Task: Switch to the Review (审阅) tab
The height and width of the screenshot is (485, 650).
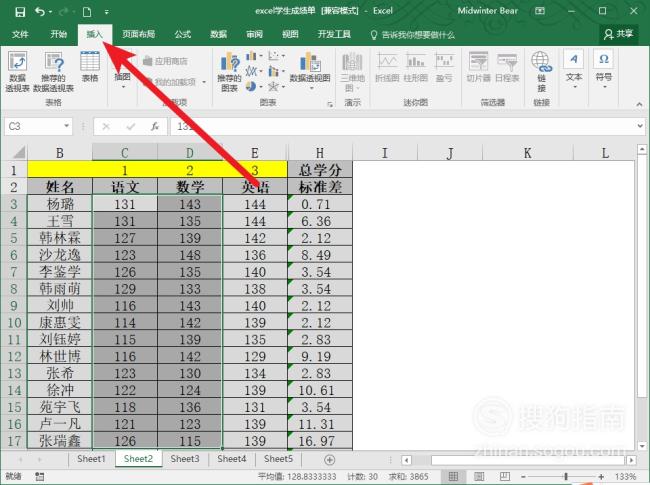Action: tap(255, 34)
